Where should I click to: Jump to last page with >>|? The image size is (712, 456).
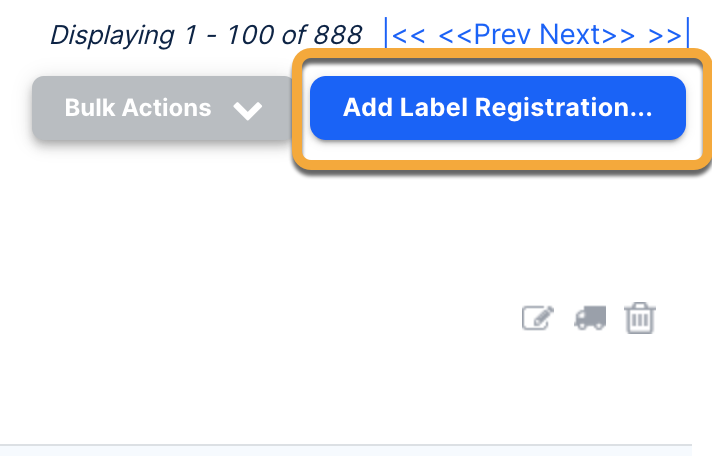point(668,35)
